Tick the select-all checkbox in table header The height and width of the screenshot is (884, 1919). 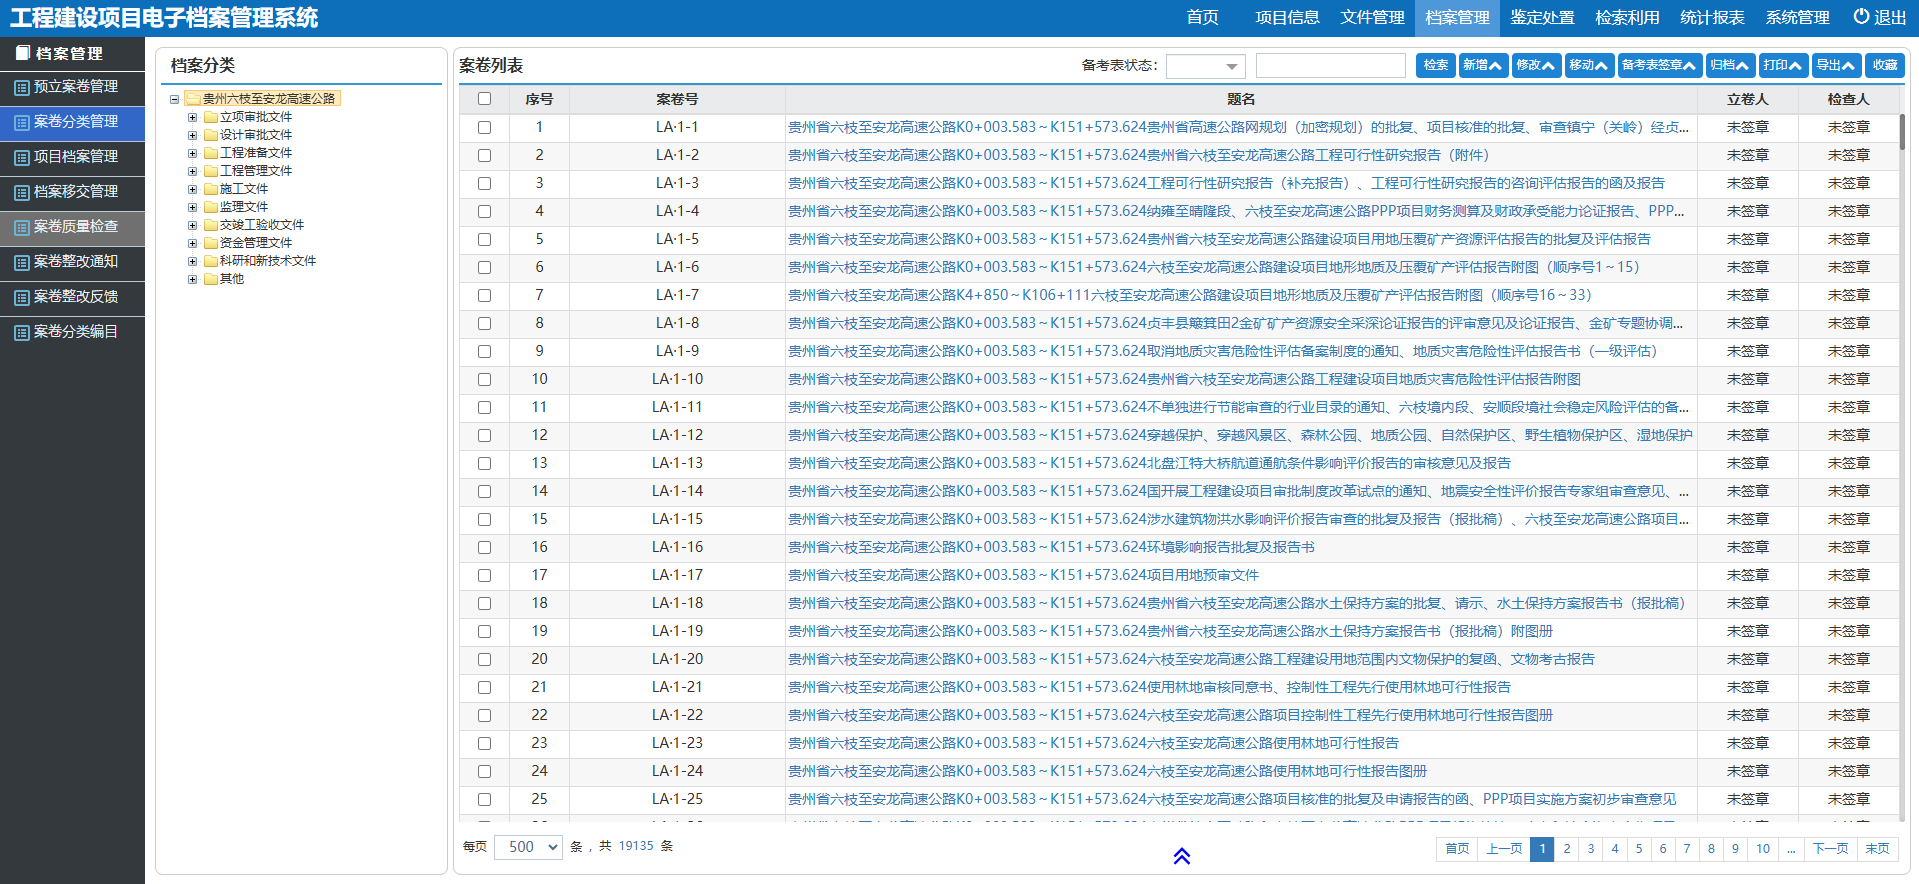pos(484,99)
